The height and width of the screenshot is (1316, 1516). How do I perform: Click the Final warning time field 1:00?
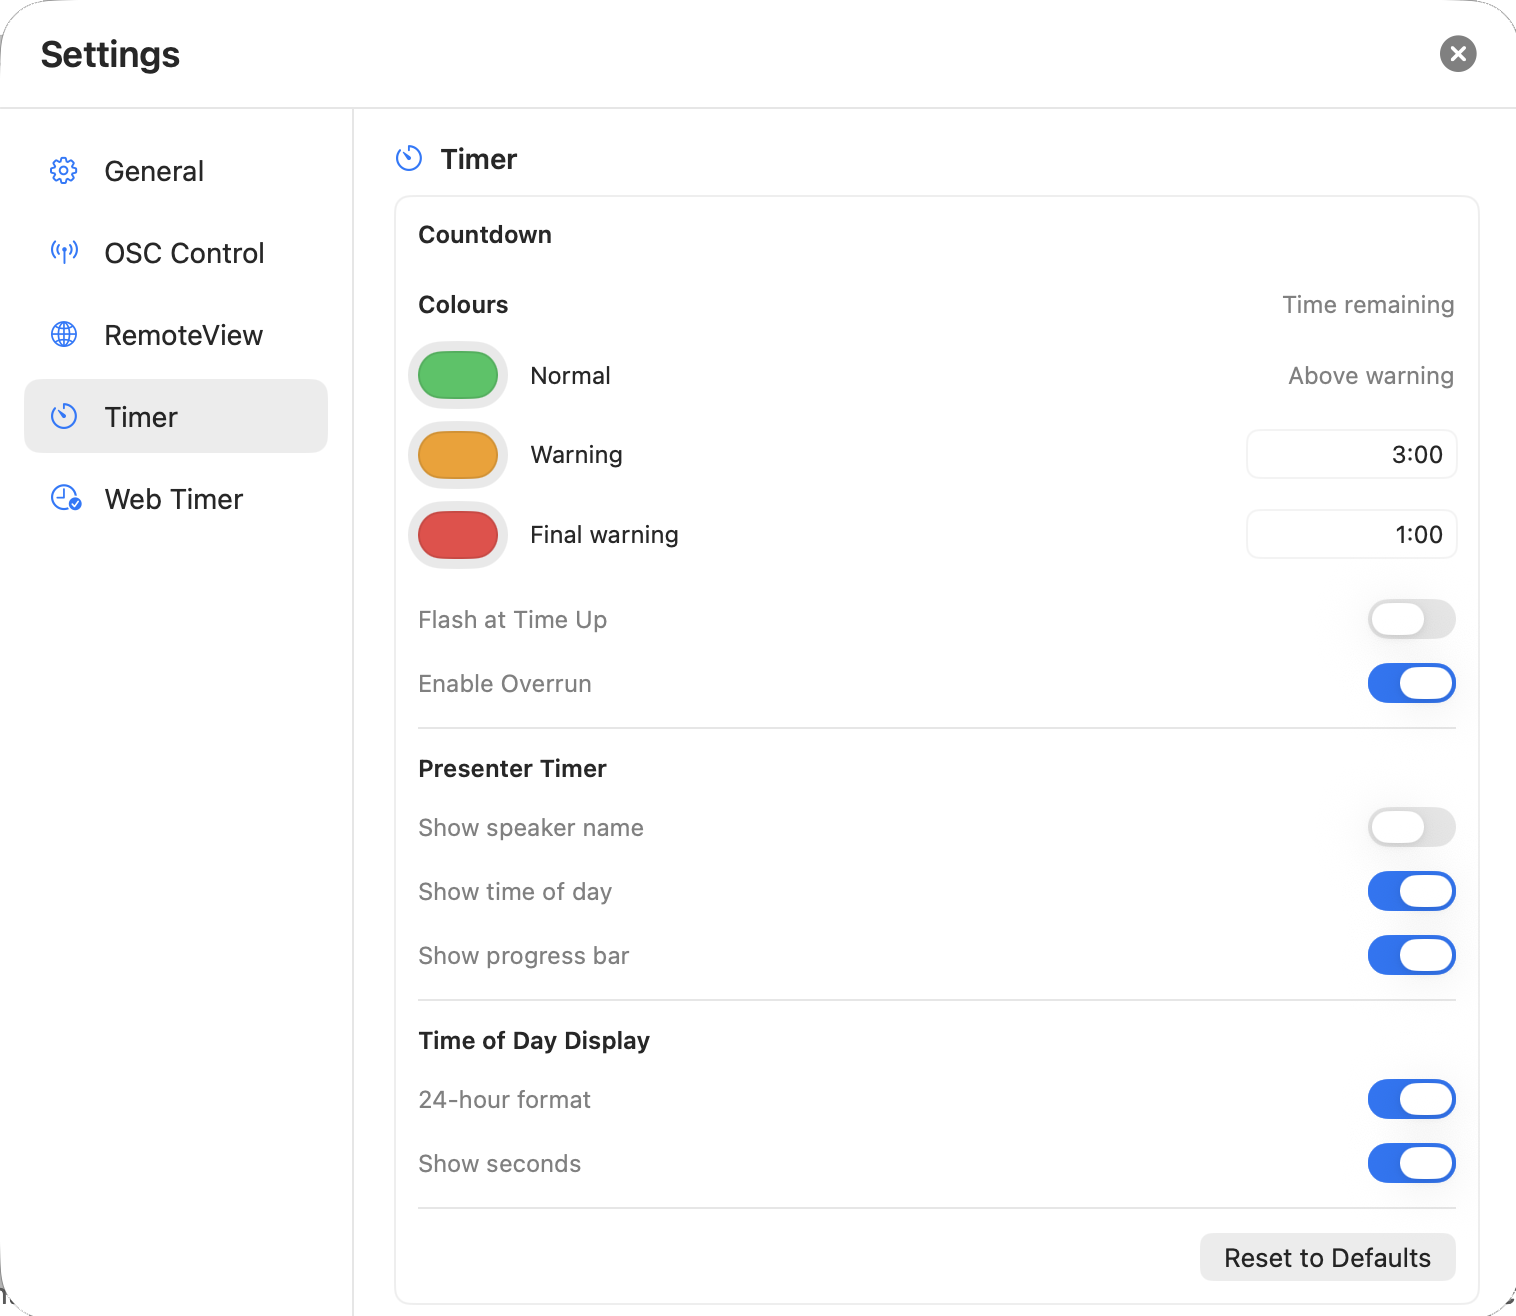point(1351,535)
